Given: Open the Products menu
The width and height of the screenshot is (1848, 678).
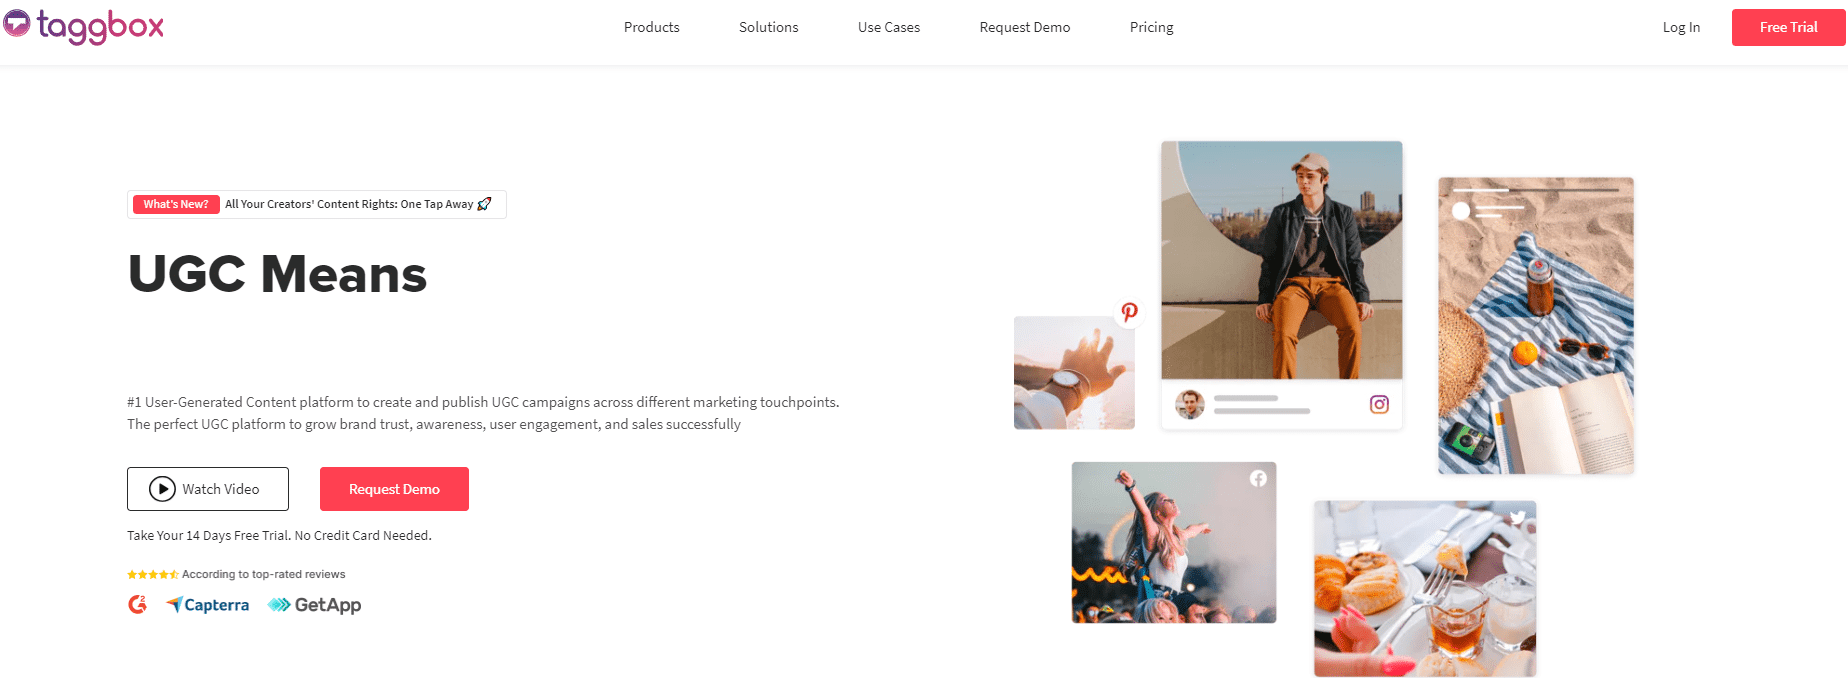Looking at the screenshot, I should pos(652,27).
